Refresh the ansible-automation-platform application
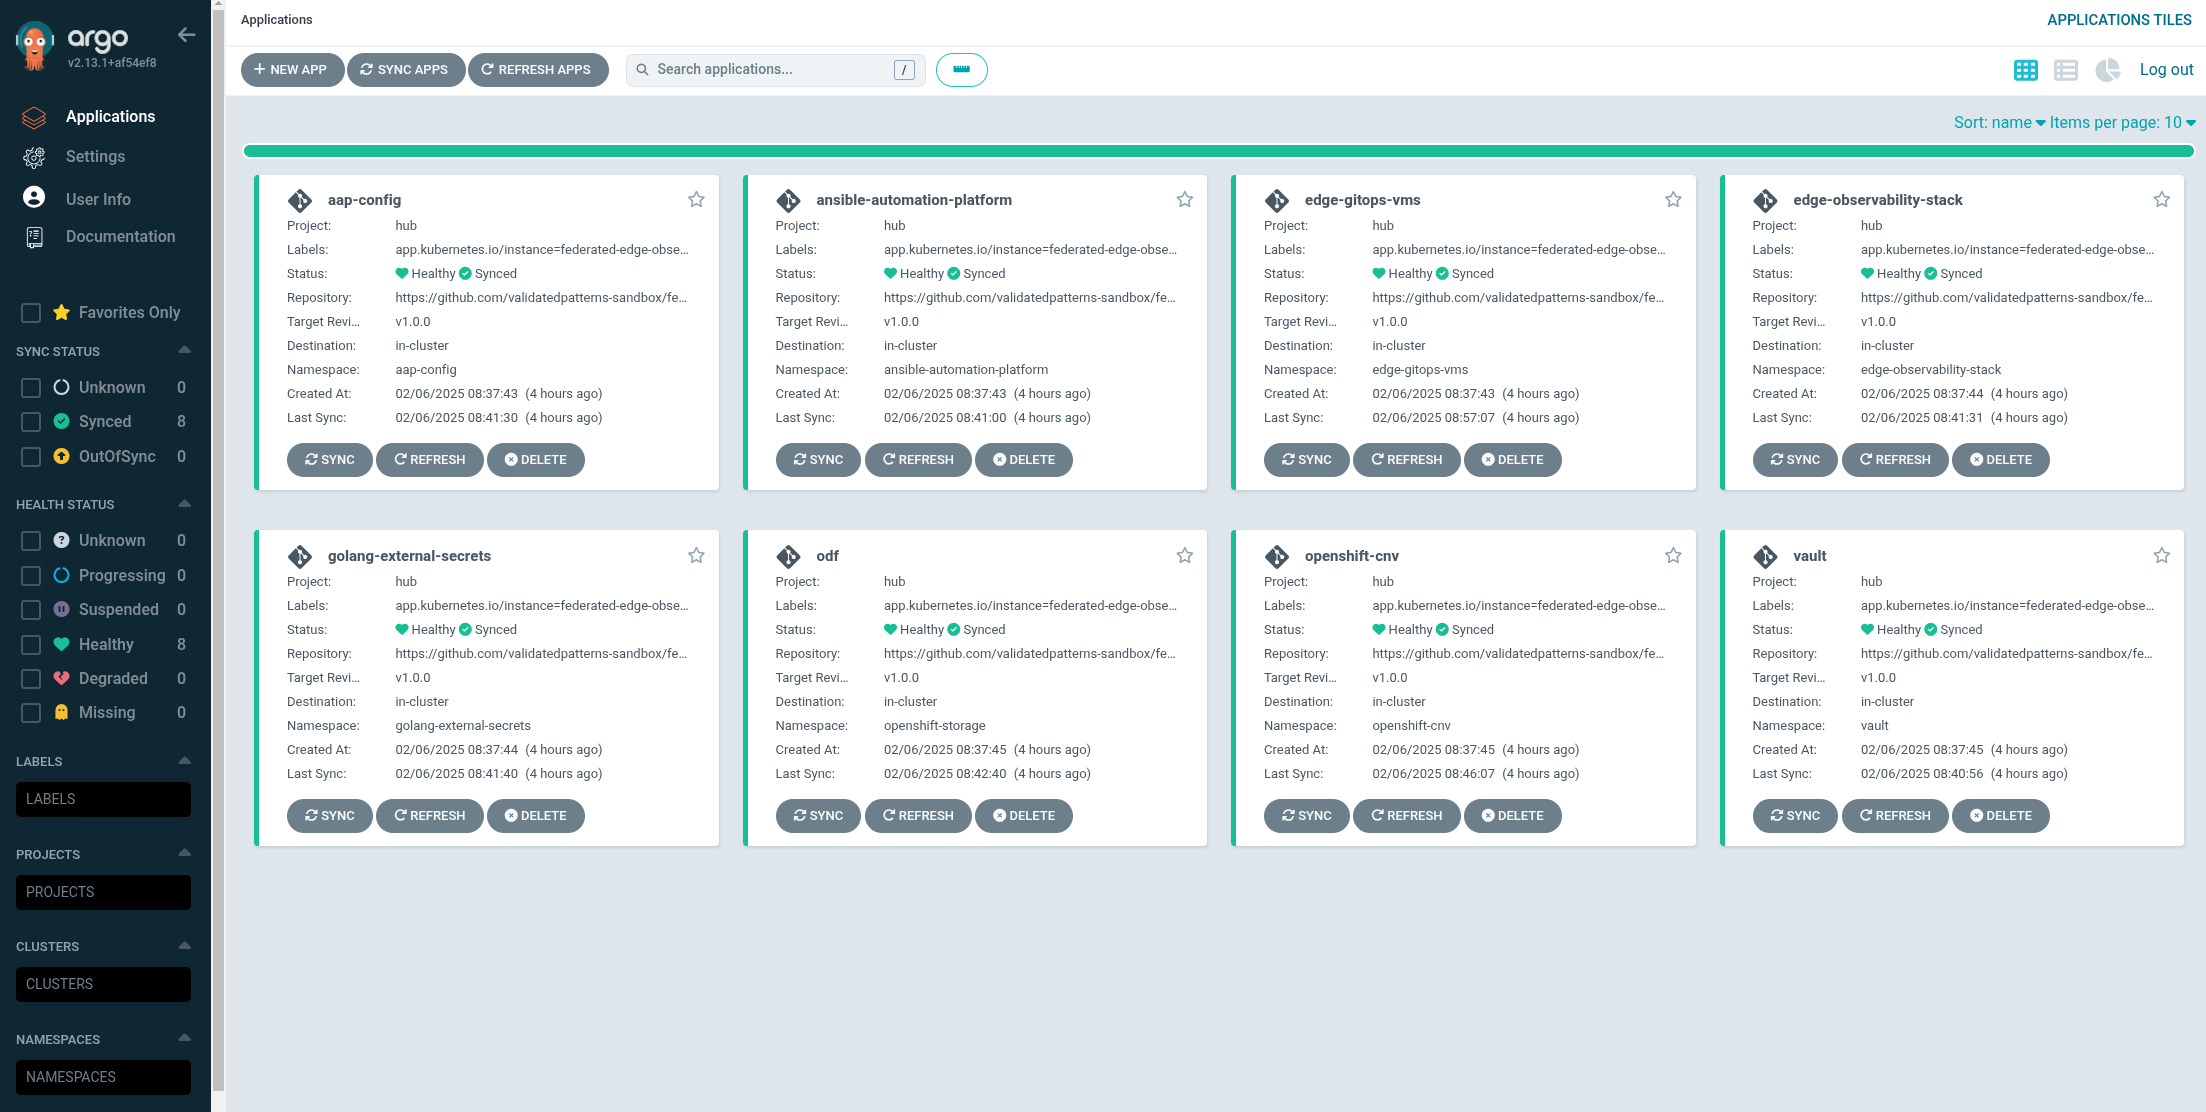The height and width of the screenshot is (1112, 2206). click(918, 460)
